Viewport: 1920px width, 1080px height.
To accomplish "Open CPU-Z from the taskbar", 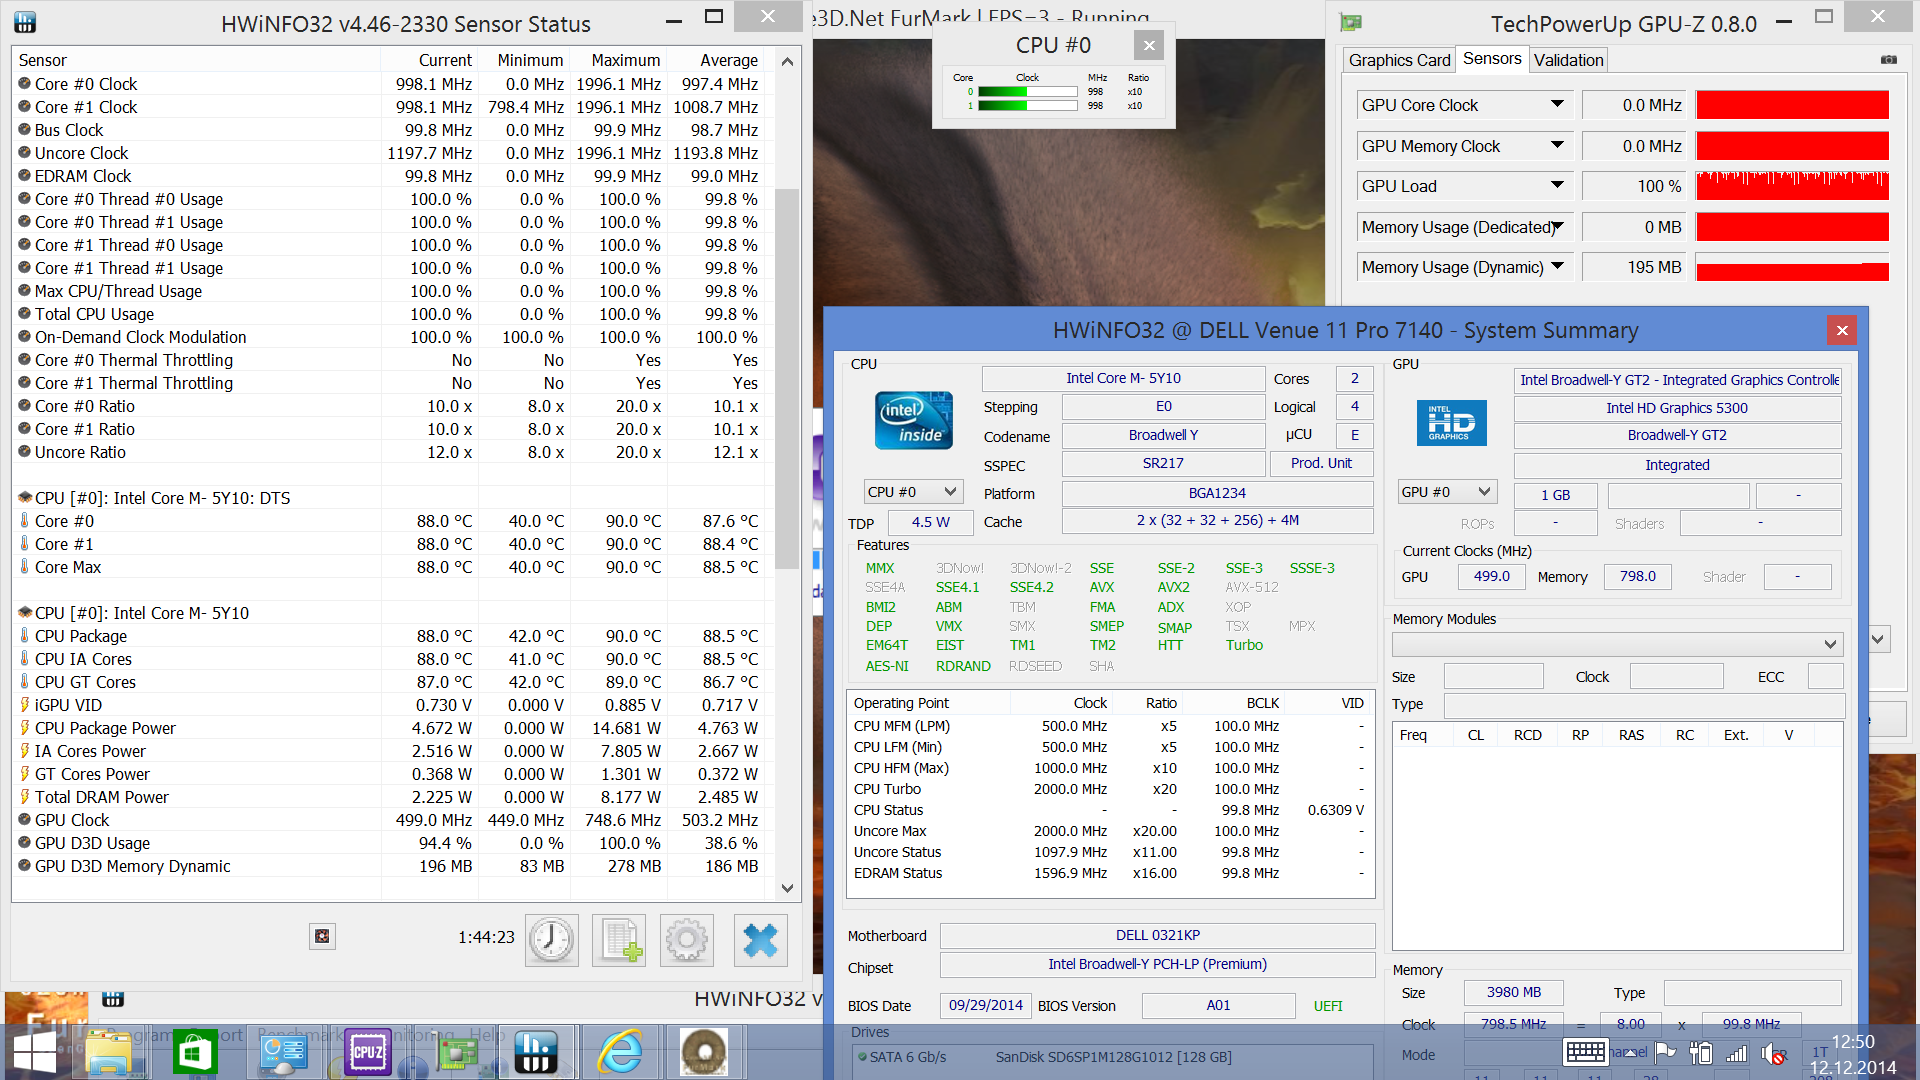I will point(367,1052).
